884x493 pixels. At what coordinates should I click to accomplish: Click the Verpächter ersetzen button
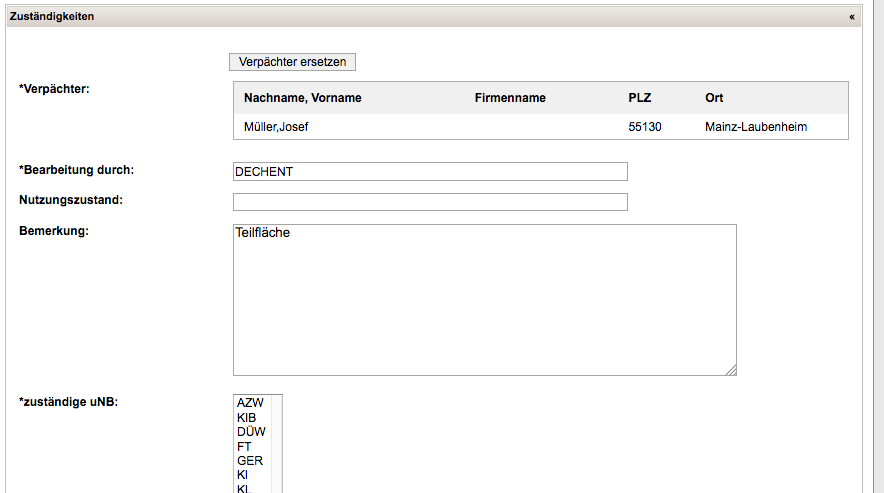[x=292, y=62]
